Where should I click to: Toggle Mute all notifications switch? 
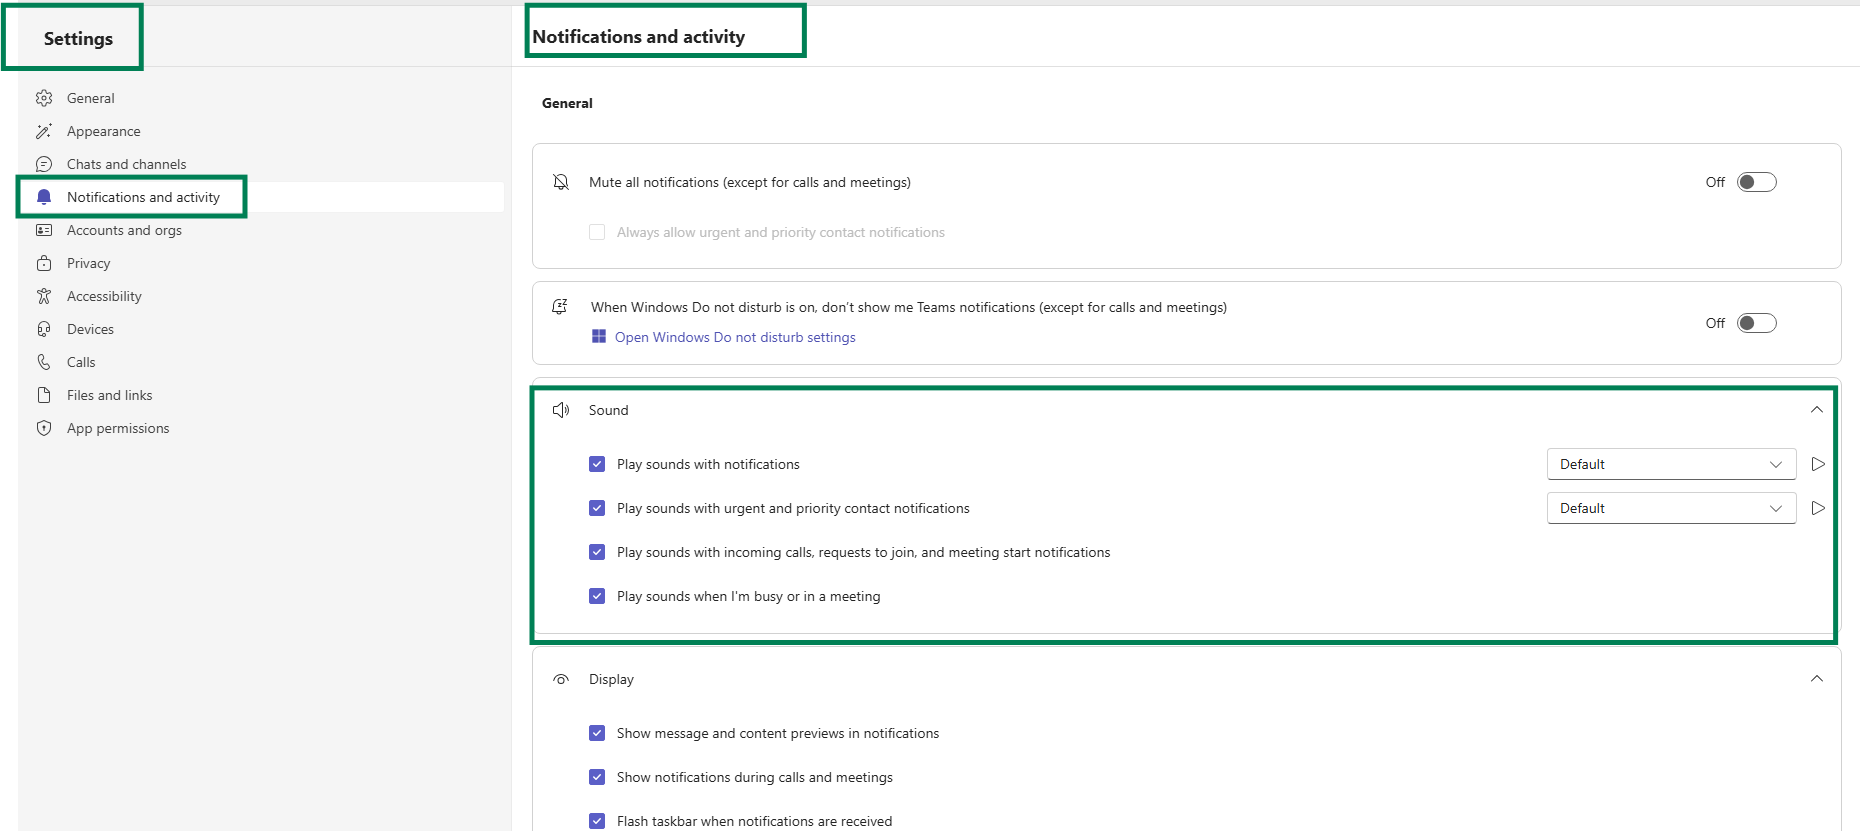(1756, 182)
